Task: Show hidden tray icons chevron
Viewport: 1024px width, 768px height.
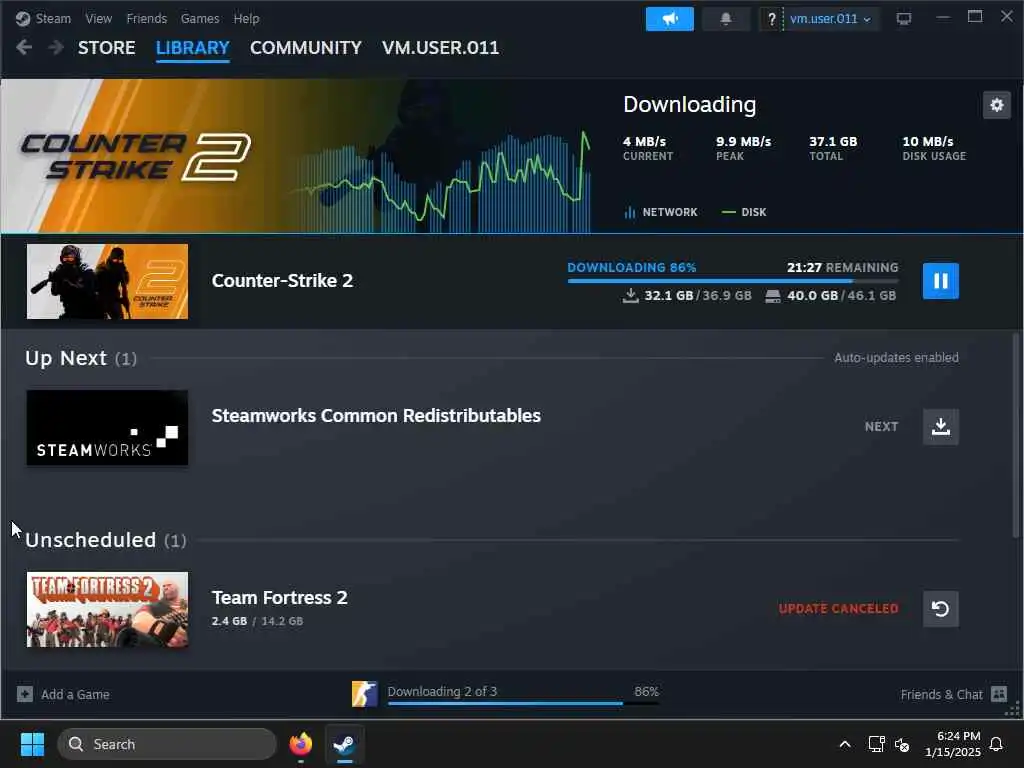Action: point(844,744)
